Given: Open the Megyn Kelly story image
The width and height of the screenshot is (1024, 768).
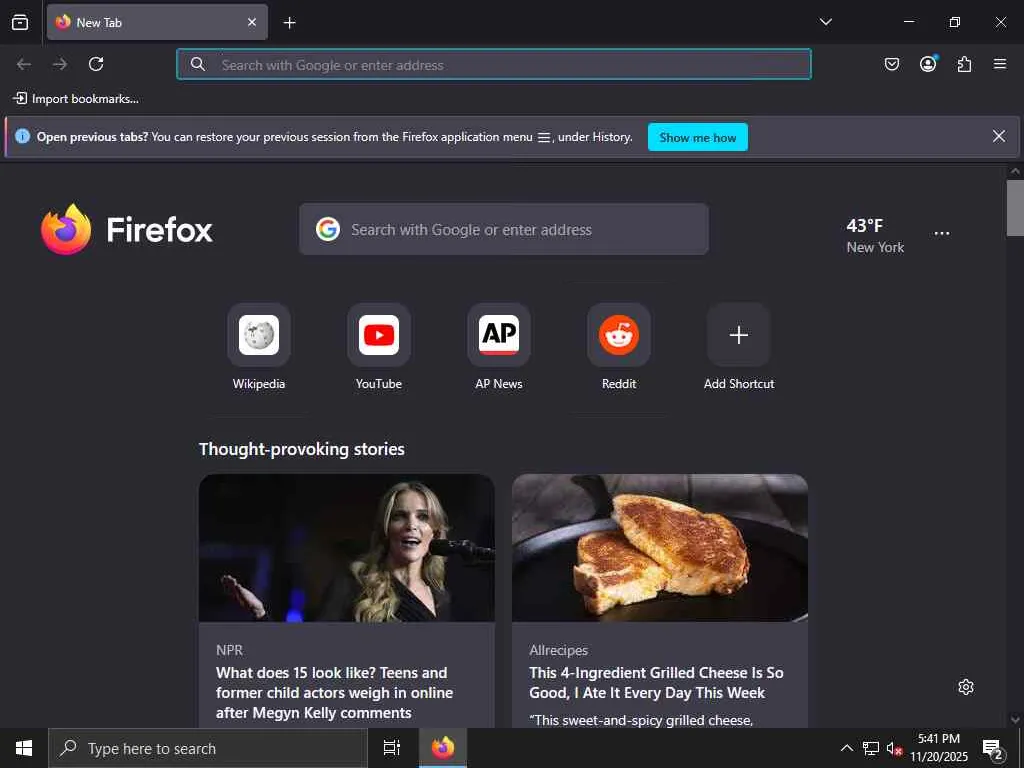Looking at the screenshot, I should [x=347, y=548].
